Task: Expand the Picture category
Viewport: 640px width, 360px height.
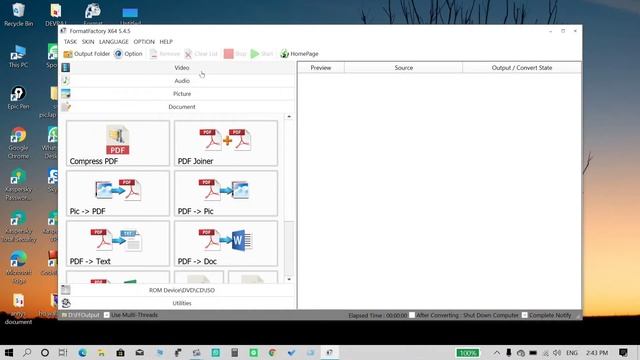Action: coord(178,94)
